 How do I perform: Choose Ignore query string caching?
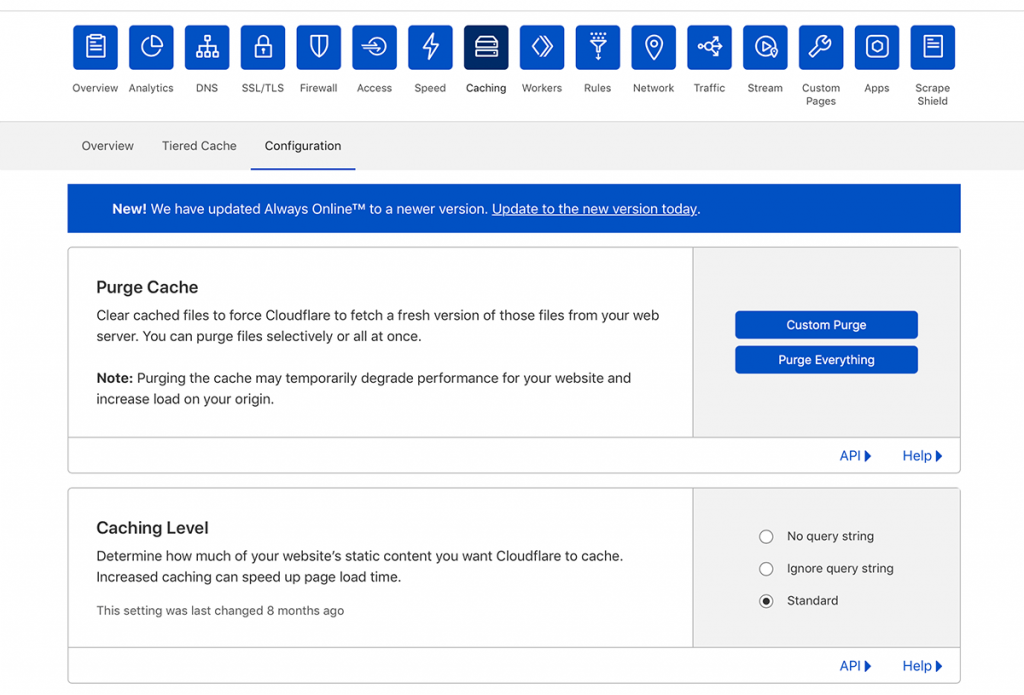[766, 568]
